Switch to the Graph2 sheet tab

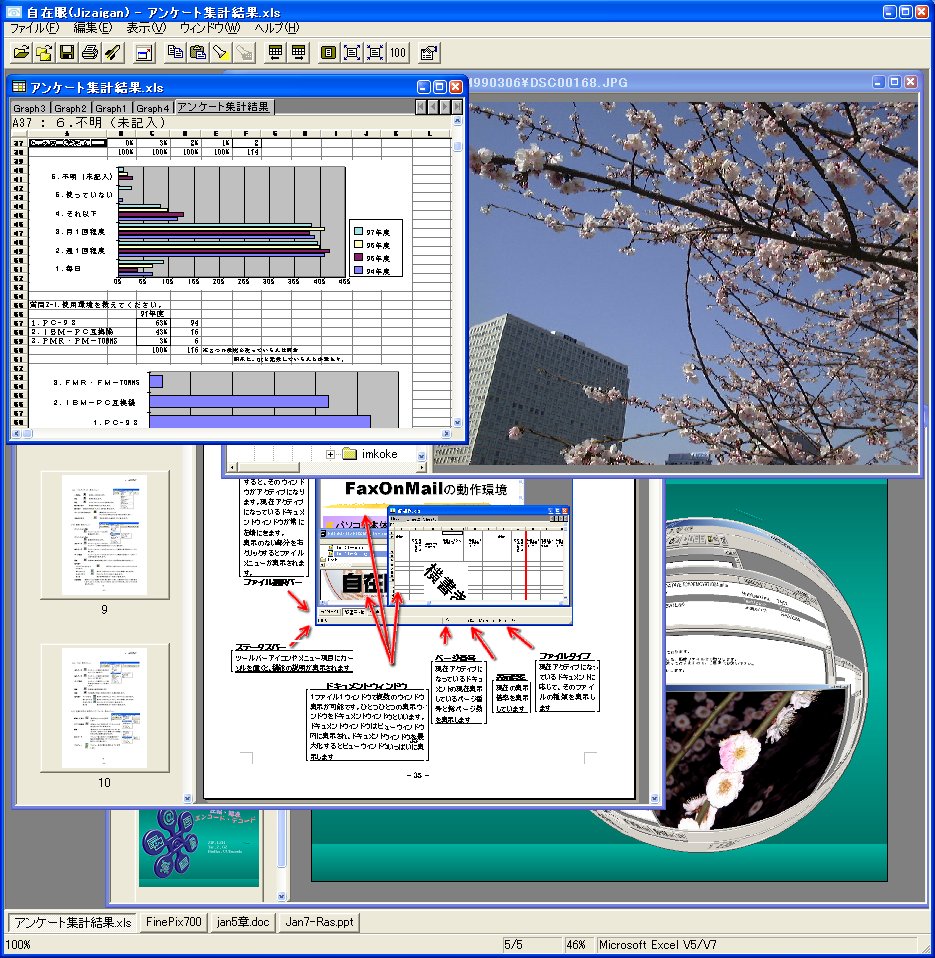pyautogui.click(x=70, y=108)
